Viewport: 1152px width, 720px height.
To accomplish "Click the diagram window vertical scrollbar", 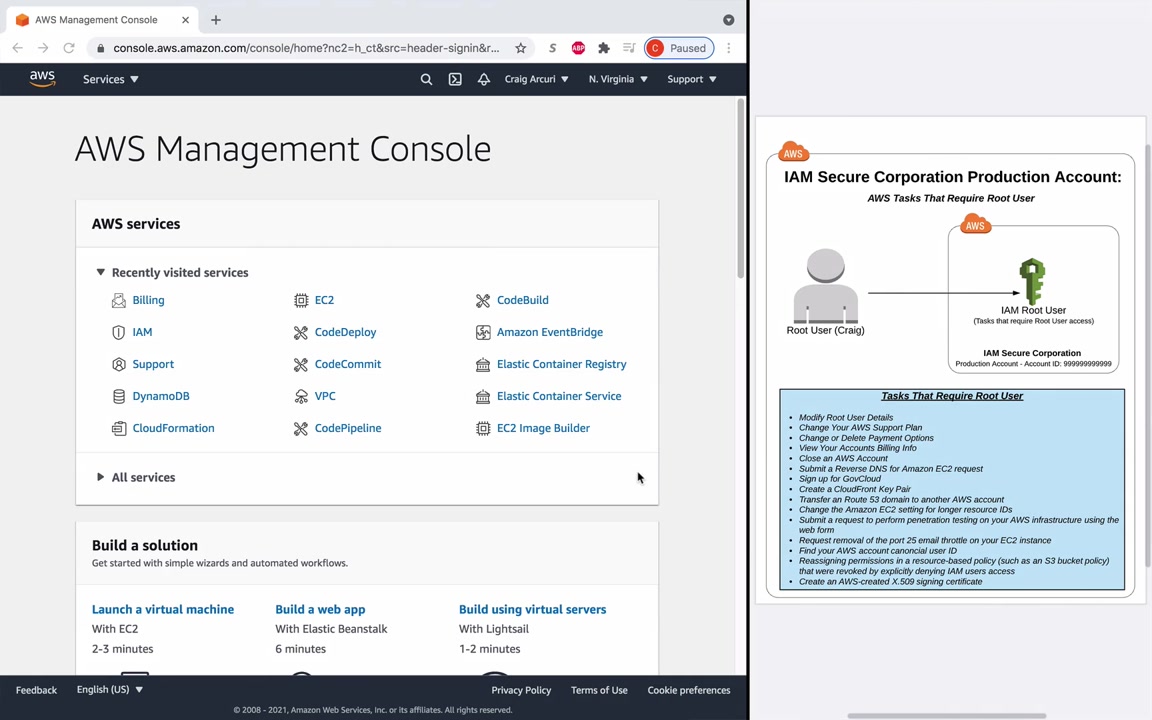I will tap(1148, 356).
